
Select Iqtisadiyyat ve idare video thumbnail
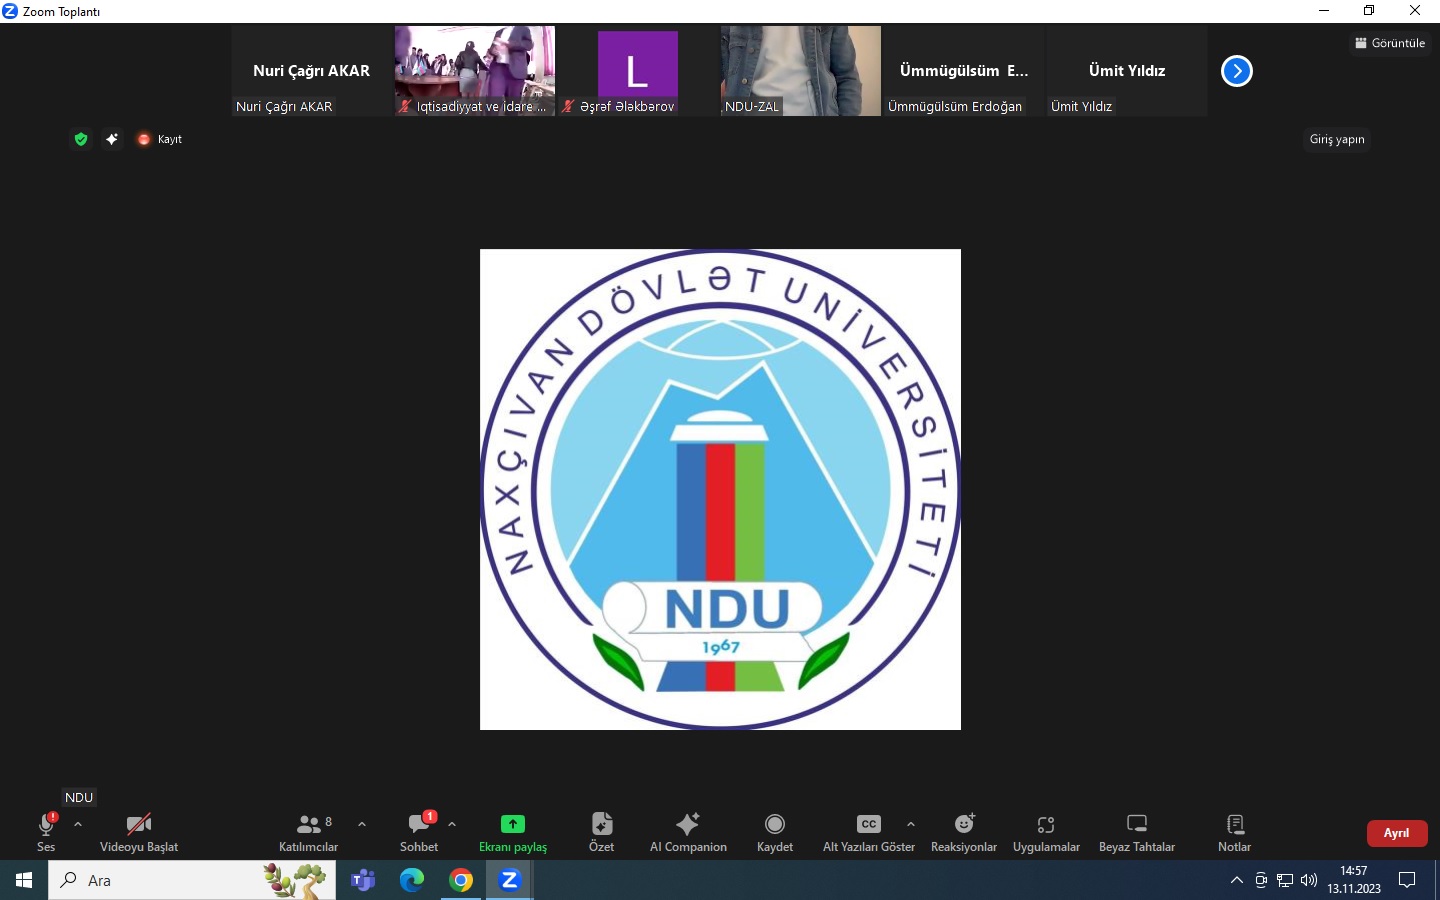tap(475, 71)
